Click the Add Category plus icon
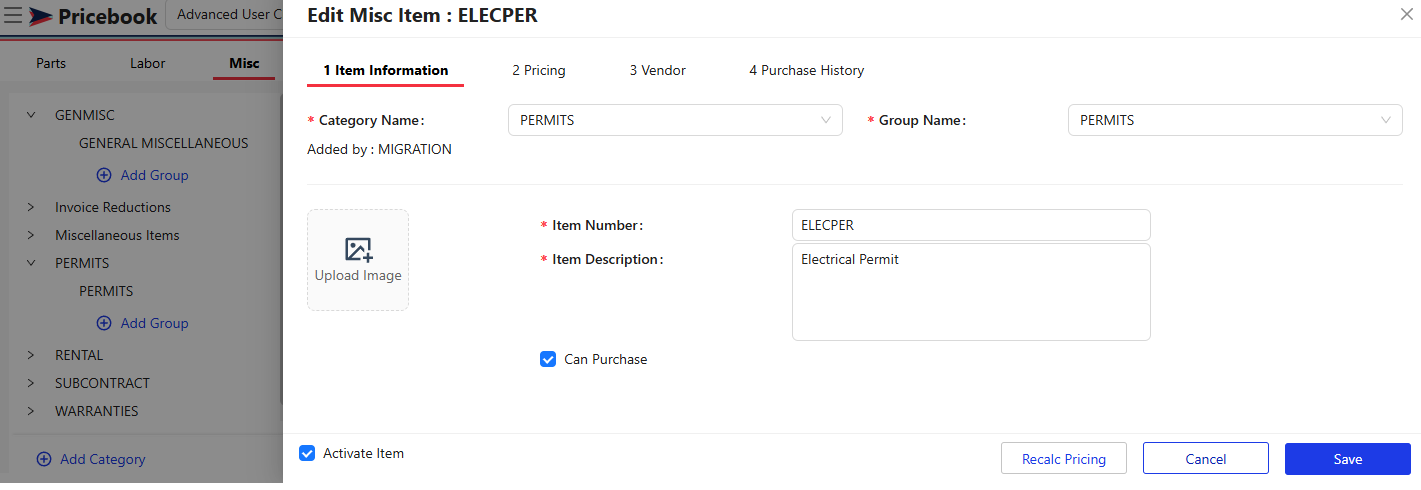Viewport: 1421px width, 490px height. pos(44,459)
